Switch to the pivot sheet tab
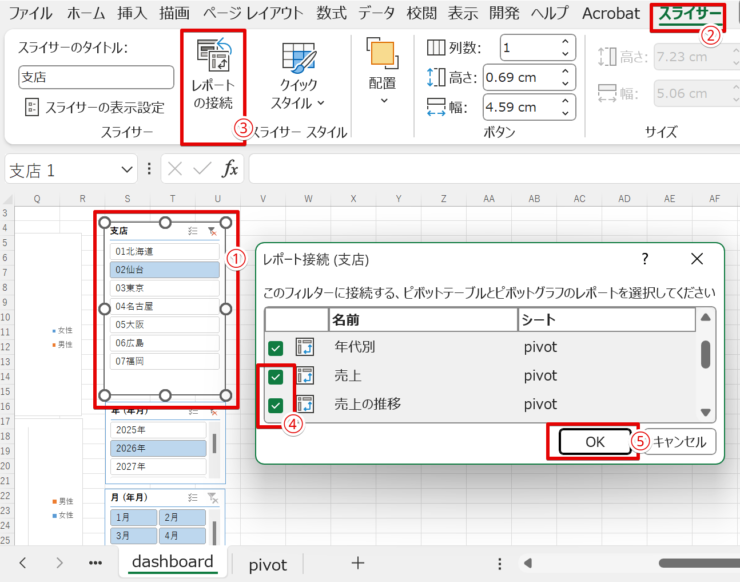Screen dimensions: 740x582 click(x=268, y=565)
